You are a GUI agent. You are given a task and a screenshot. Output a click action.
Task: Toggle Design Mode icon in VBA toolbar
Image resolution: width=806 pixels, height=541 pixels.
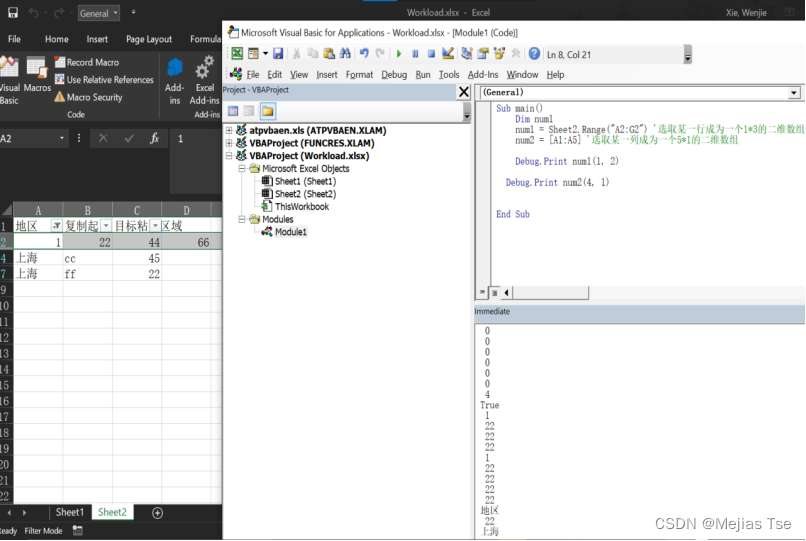(x=448, y=53)
